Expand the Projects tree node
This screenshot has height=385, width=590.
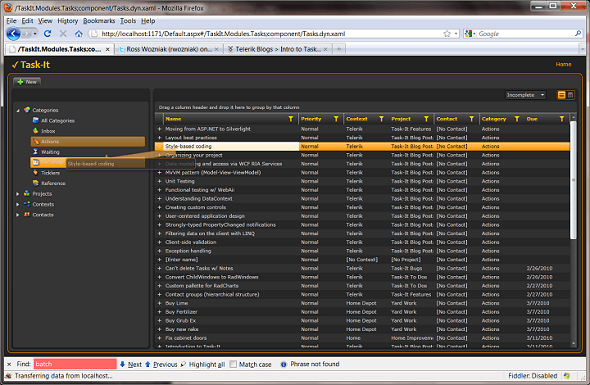point(18,194)
